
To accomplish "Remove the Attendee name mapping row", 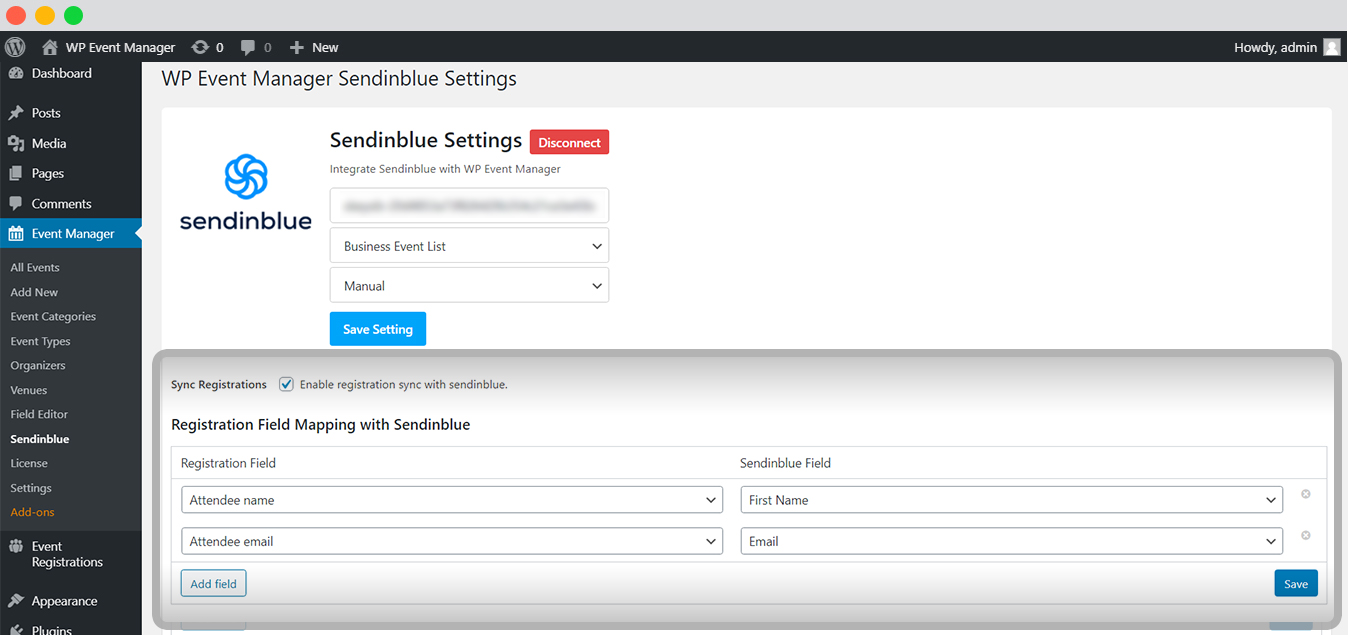I will [x=1305, y=494].
